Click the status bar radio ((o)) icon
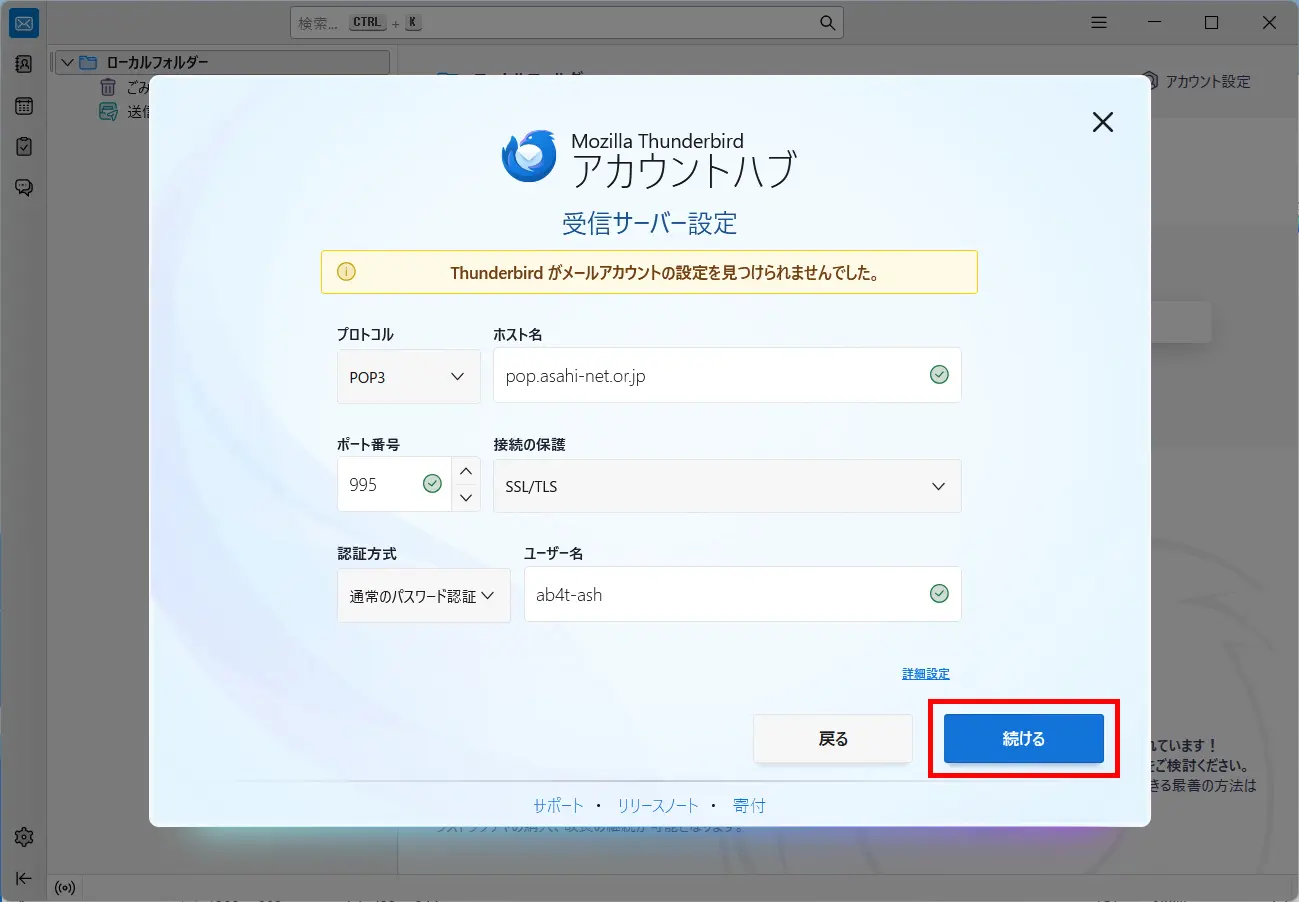1300x902 pixels. point(65,888)
